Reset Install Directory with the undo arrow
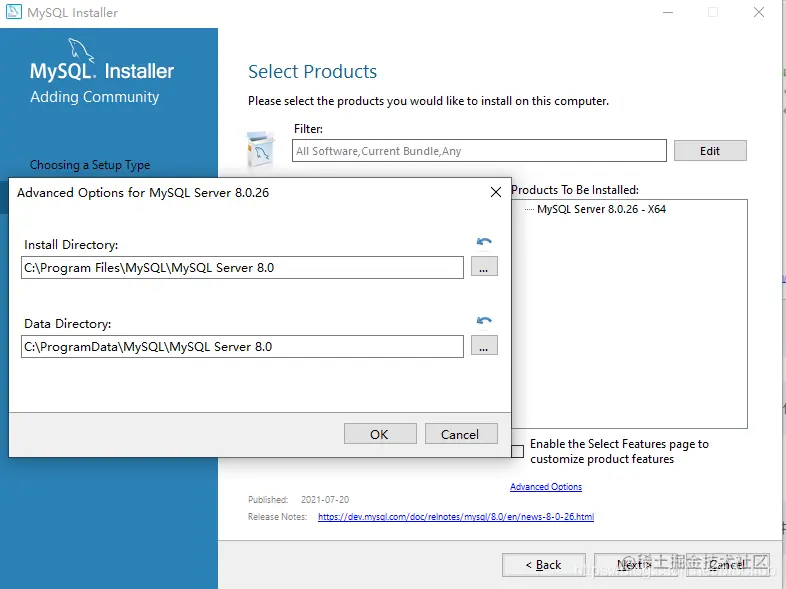 click(x=484, y=242)
